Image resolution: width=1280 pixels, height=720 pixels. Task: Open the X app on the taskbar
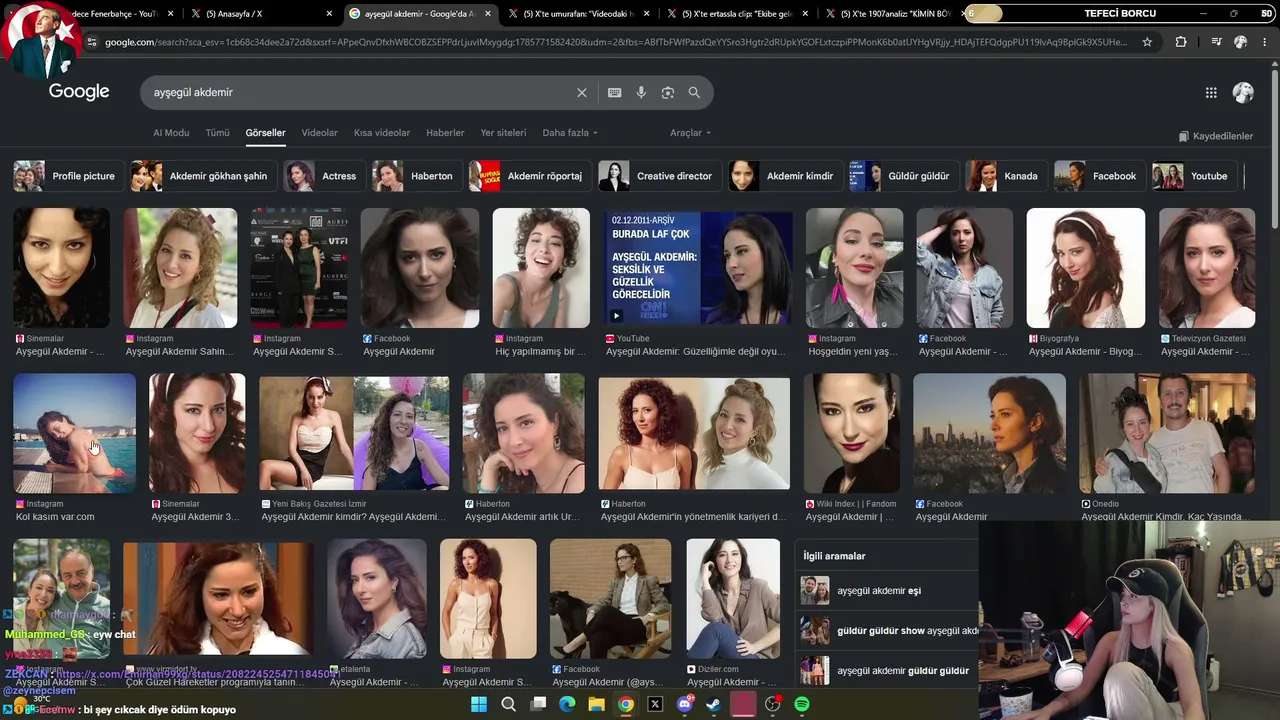tap(655, 704)
